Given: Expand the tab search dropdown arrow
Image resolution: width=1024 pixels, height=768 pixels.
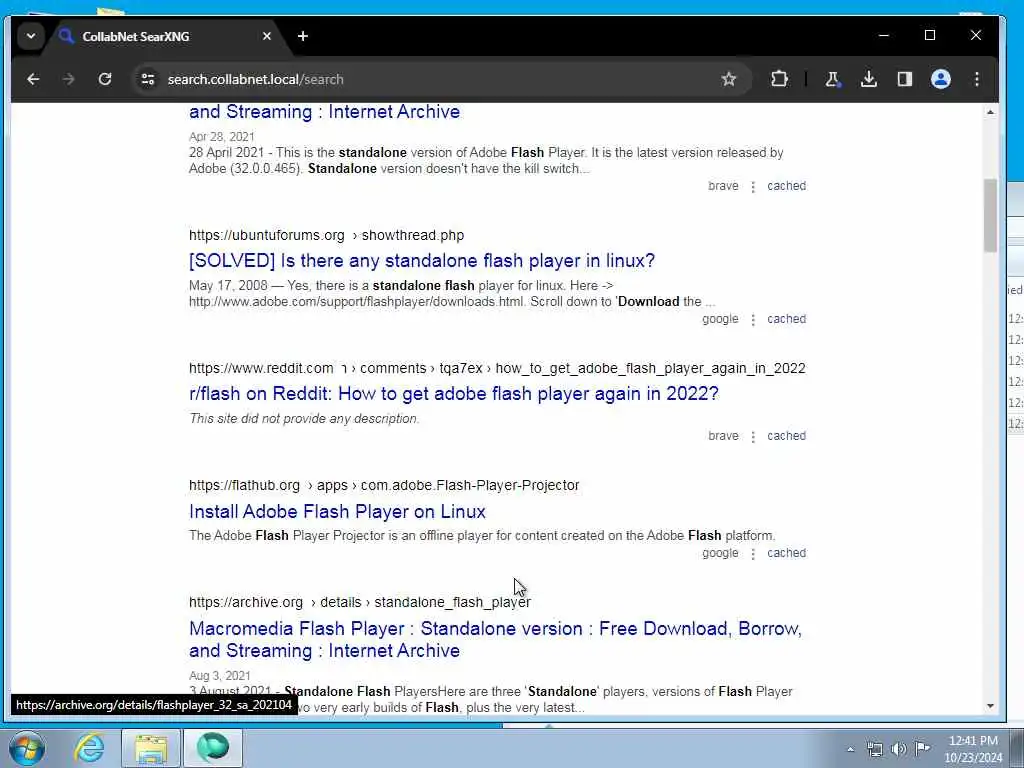Looking at the screenshot, I should coord(31,36).
